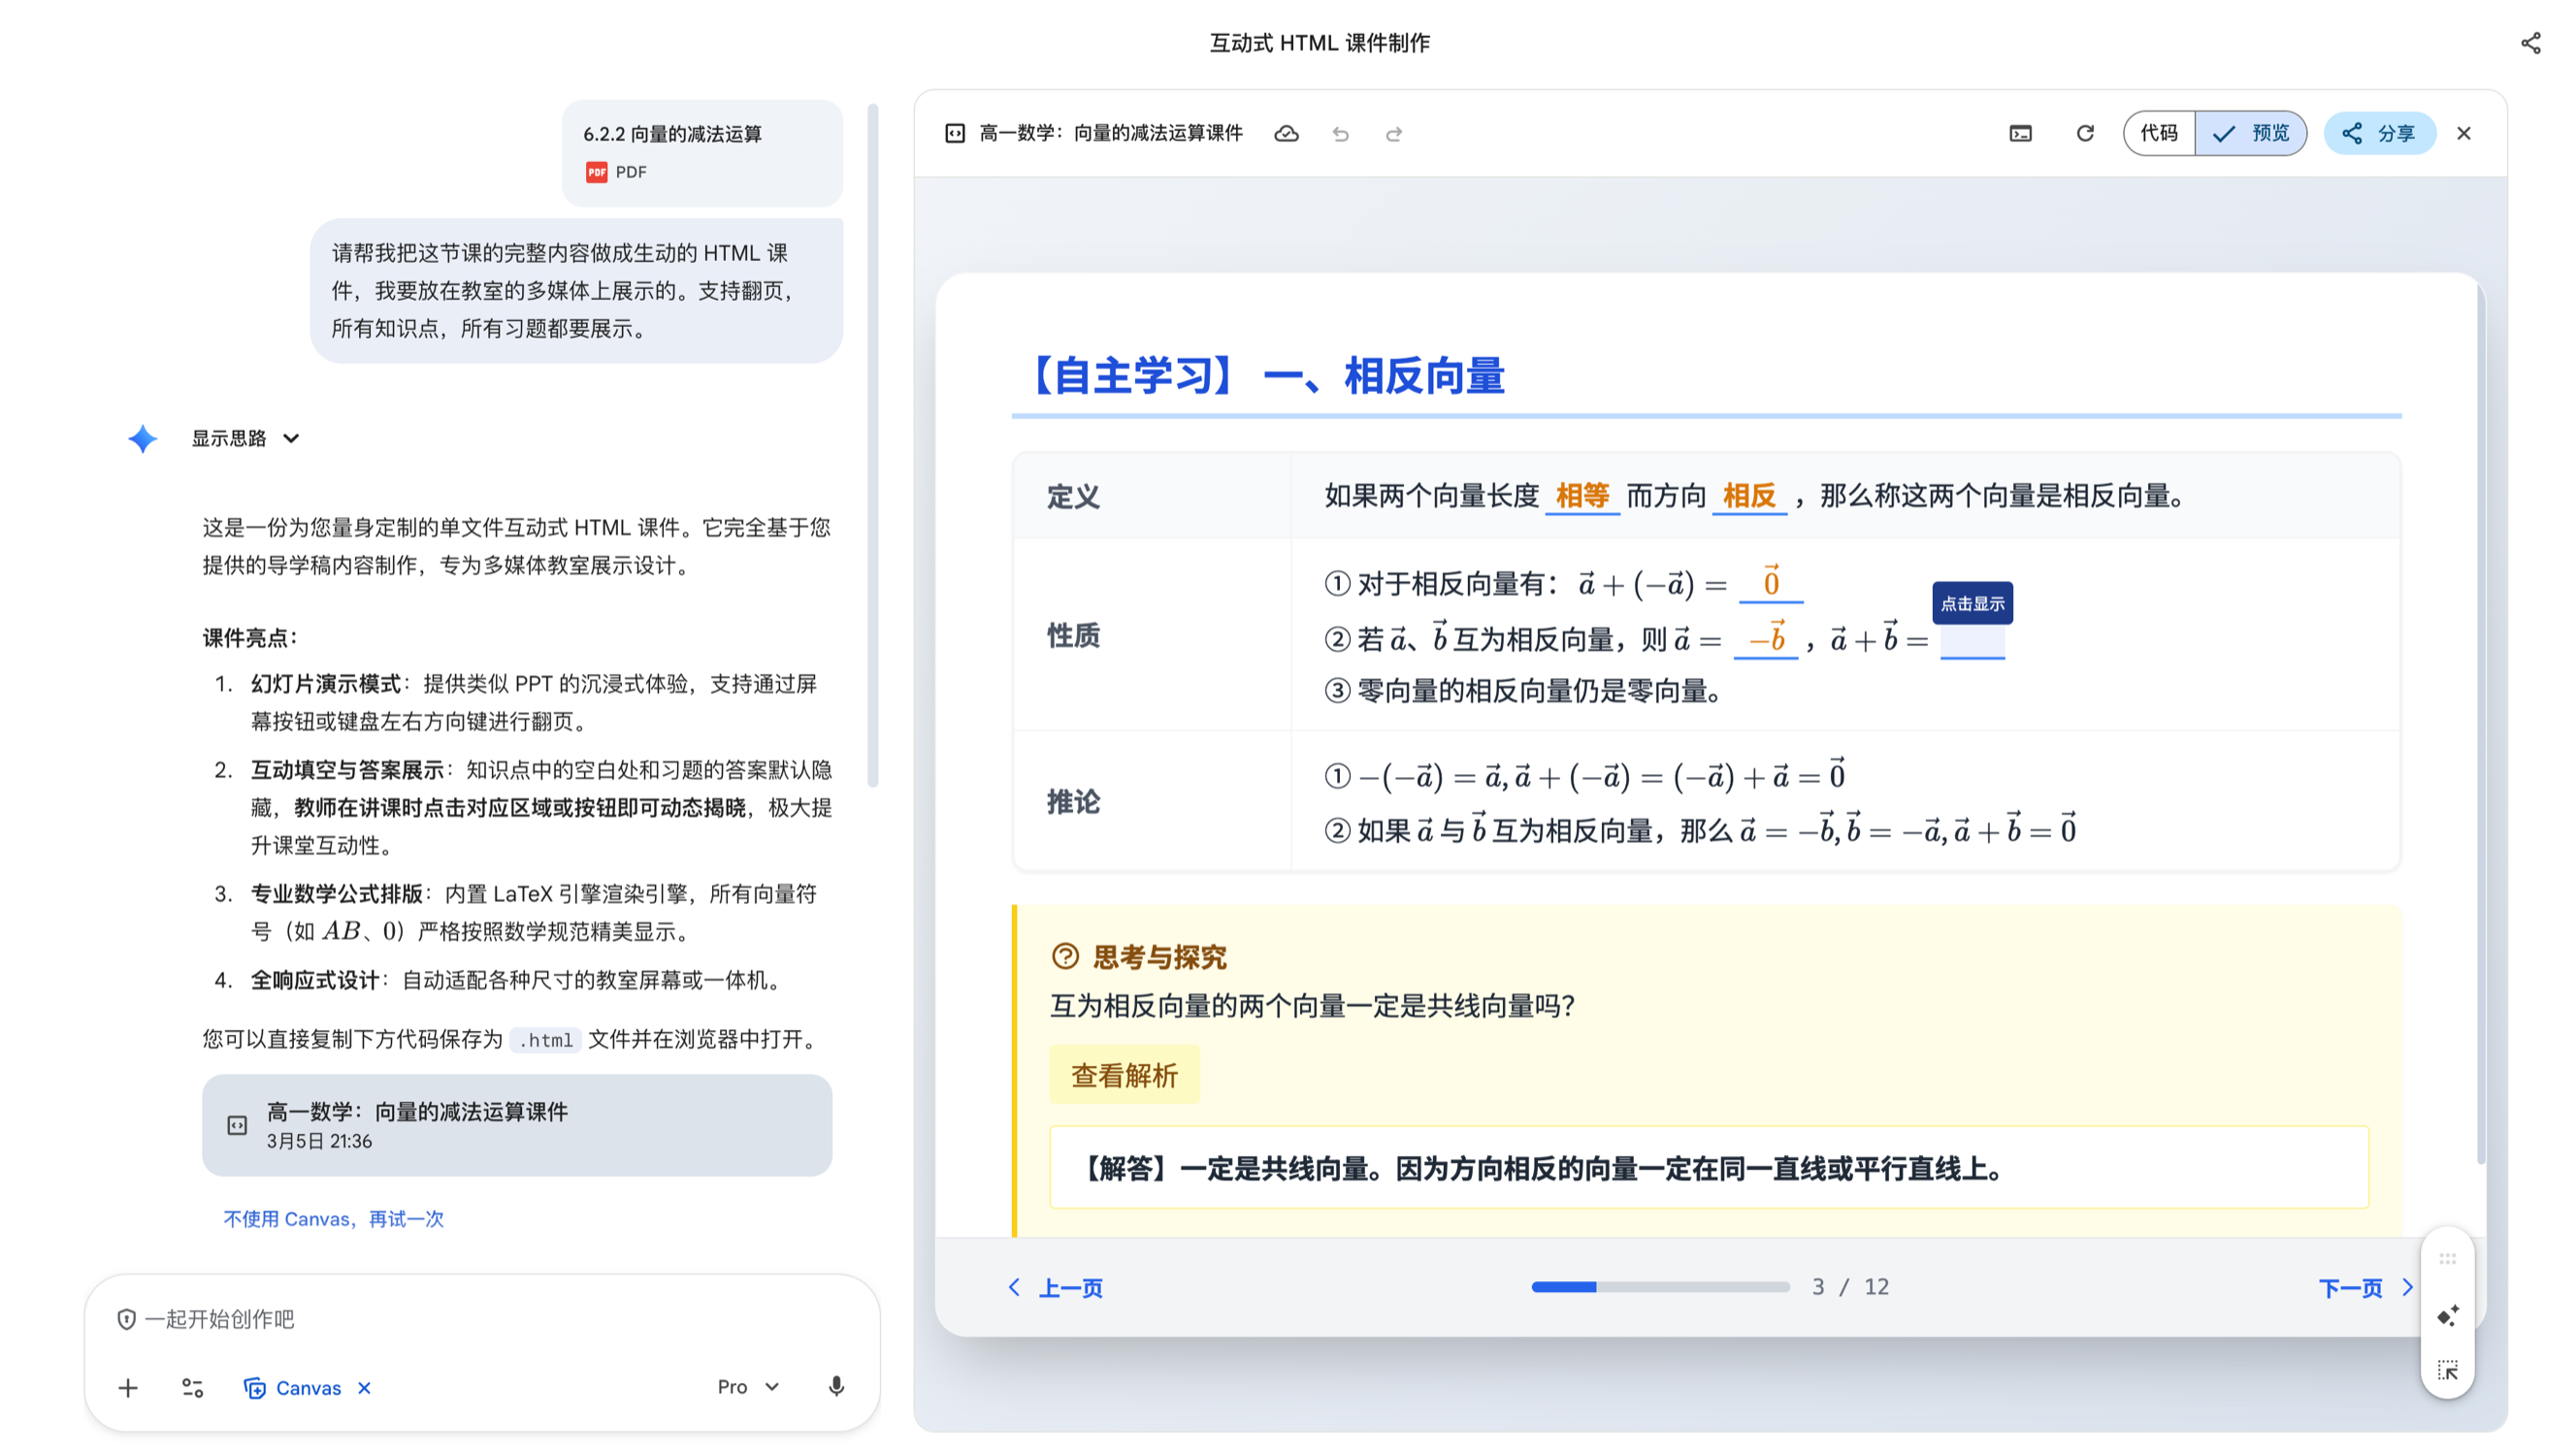The image size is (2576, 1454).
Task: Refresh the canvas preview
Action: (2085, 134)
